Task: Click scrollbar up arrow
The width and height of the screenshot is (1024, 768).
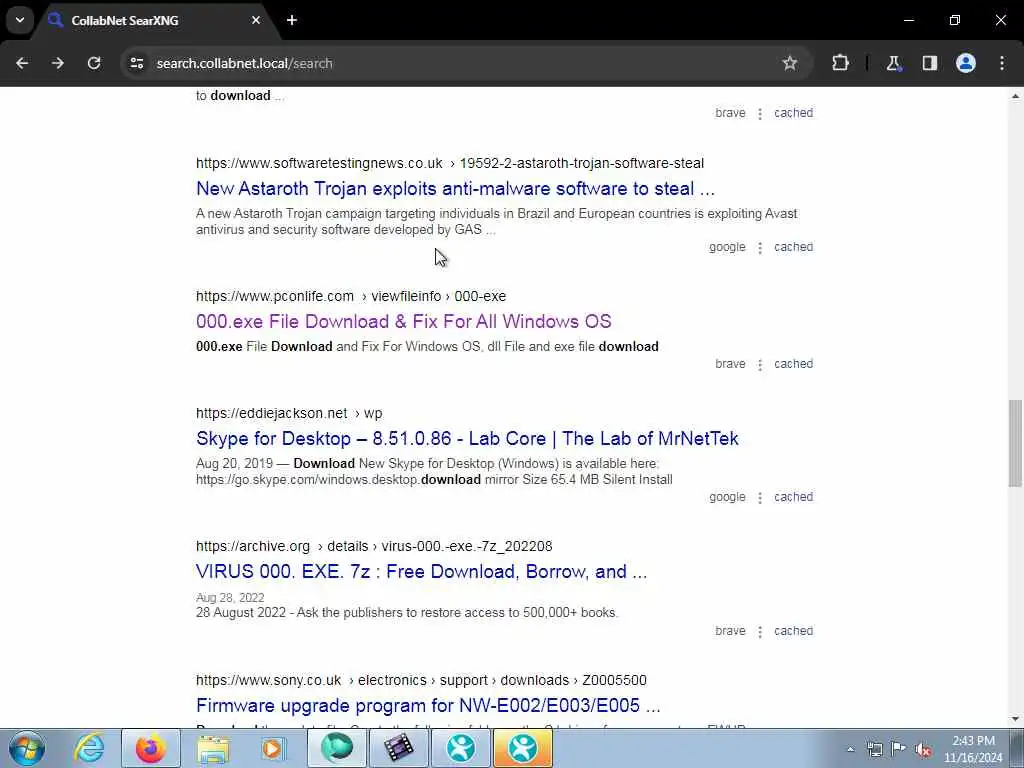Action: point(1015,96)
